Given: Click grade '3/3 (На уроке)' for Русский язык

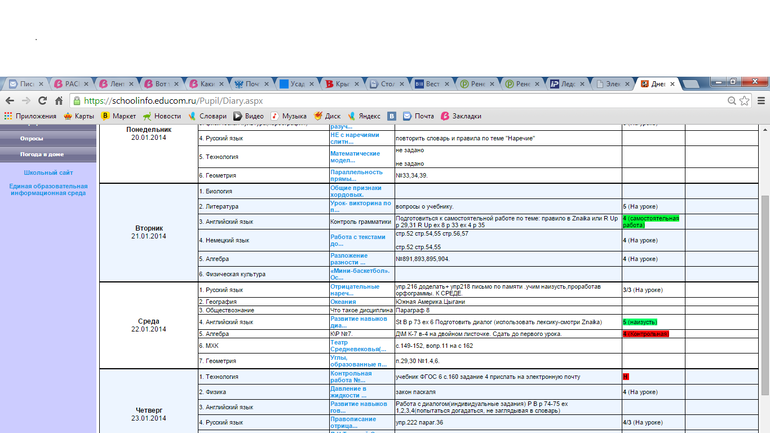Looking at the screenshot, I should point(642,290).
